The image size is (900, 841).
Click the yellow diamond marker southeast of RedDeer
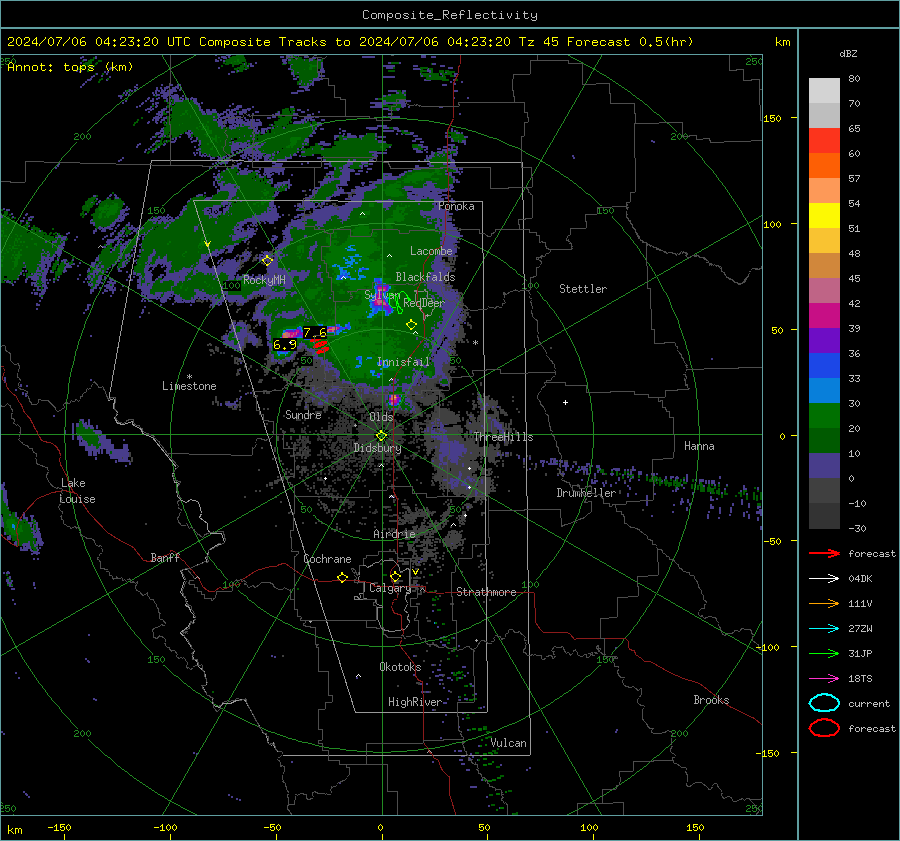coord(412,325)
